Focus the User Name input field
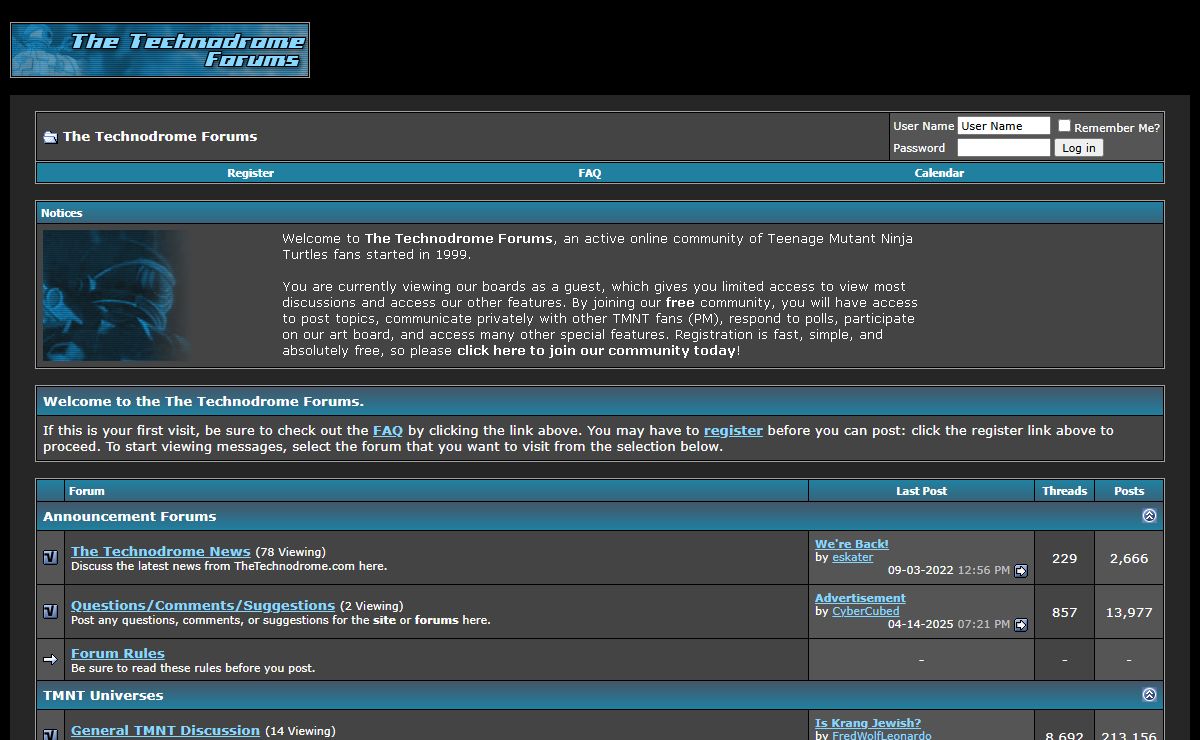Screen dimensions: 1200x740 click(x=1003, y=126)
